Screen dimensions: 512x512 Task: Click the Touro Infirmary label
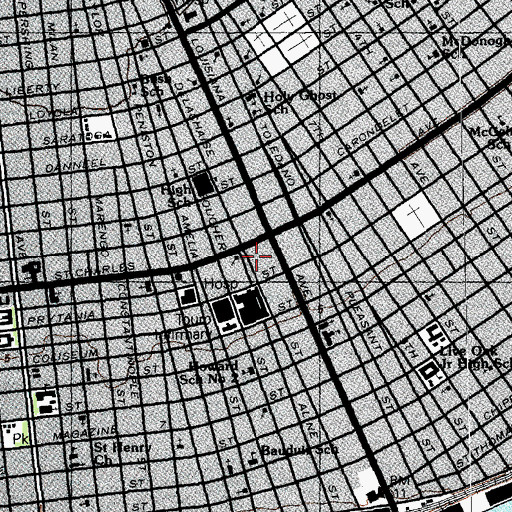(x=184, y=327)
